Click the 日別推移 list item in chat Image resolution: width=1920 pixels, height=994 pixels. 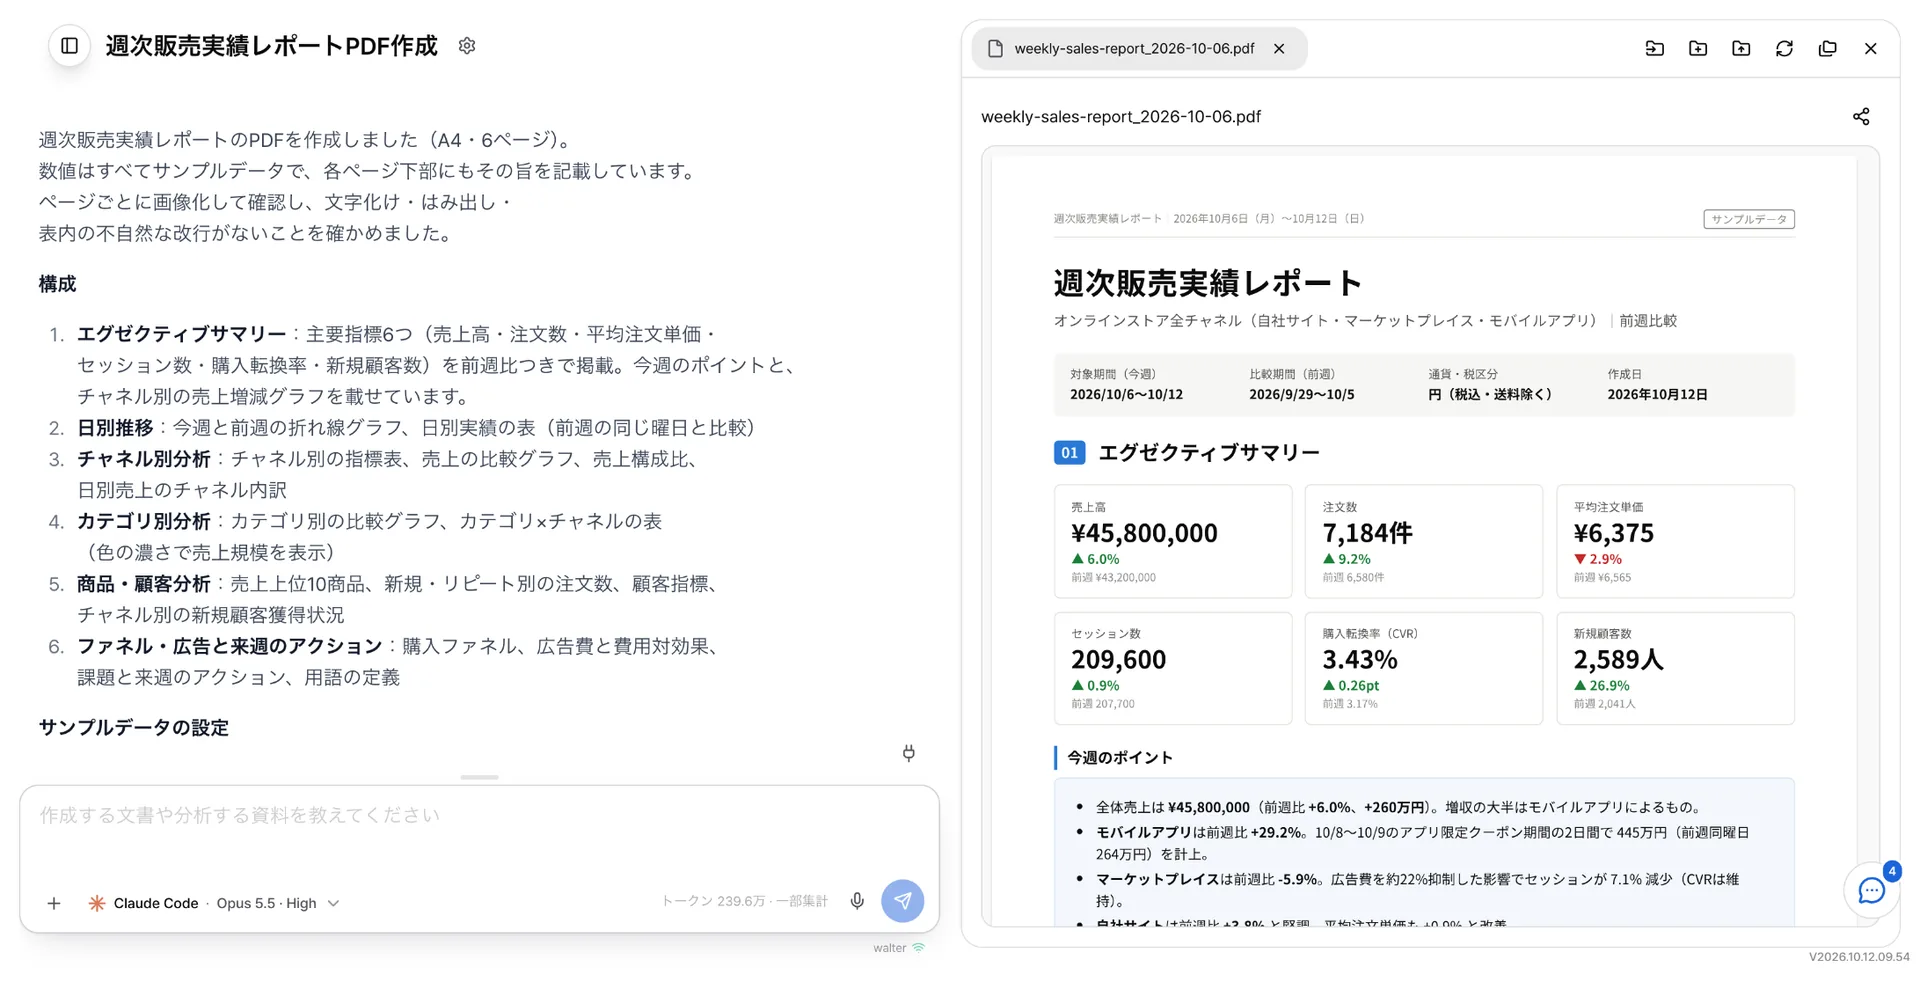coord(416,428)
